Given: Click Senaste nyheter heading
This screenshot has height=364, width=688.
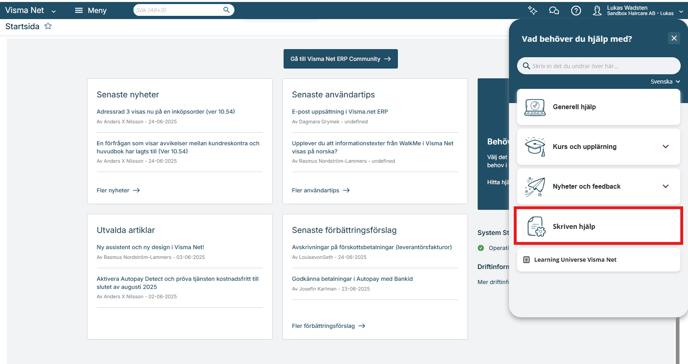Looking at the screenshot, I should [x=128, y=94].
